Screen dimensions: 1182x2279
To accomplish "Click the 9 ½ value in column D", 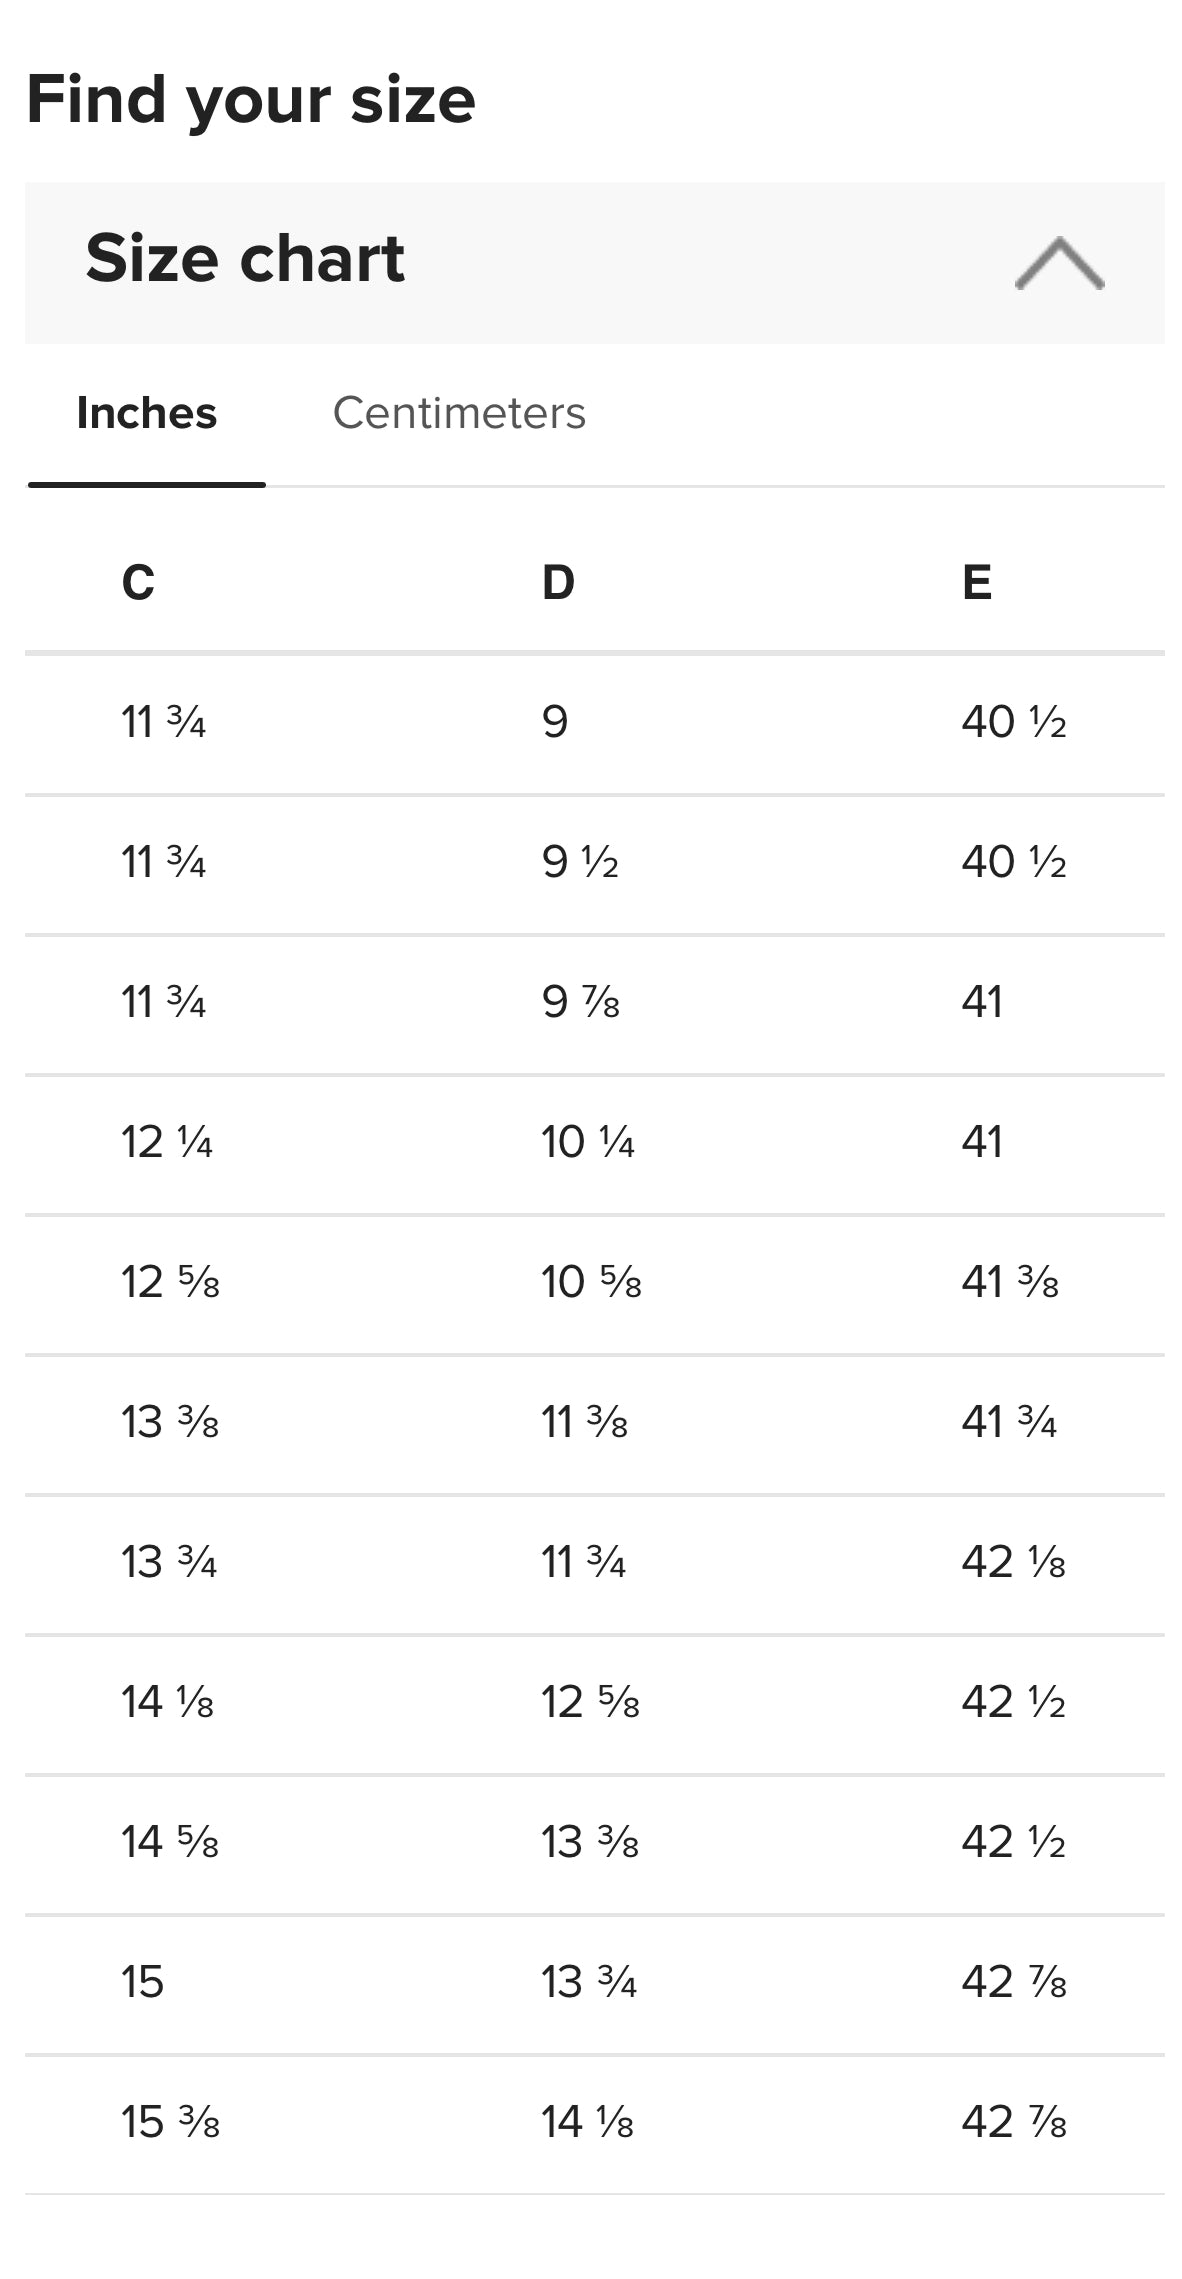I will [580, 861].
